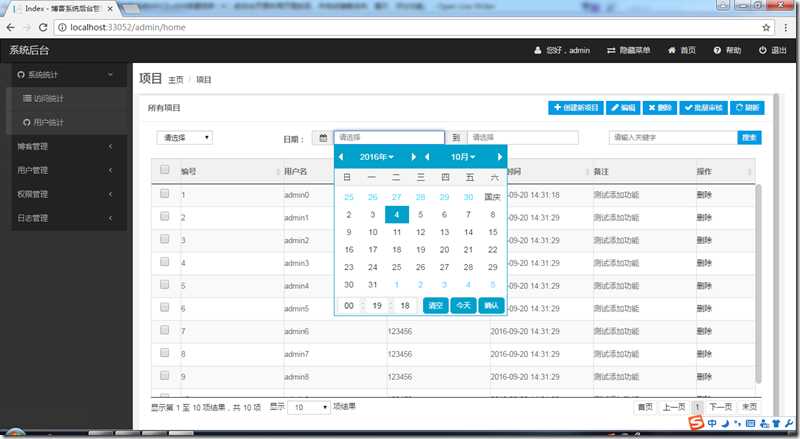
Task: Click 首页 in the top navigation bar
Action: click(682, 51)
